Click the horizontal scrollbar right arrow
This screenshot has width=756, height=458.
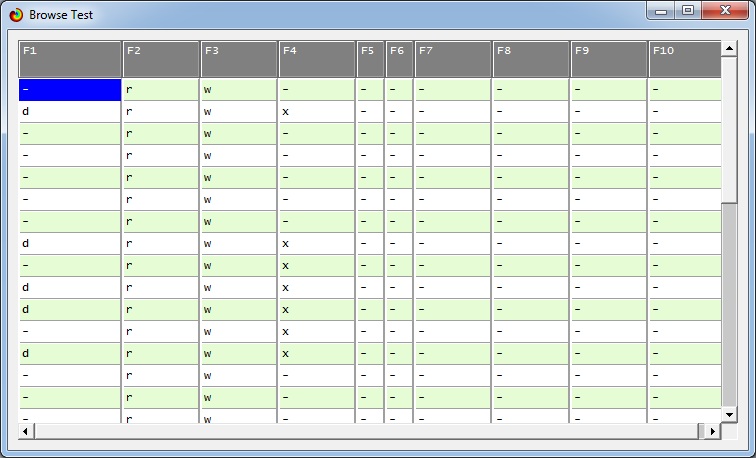tap(713, 431)
